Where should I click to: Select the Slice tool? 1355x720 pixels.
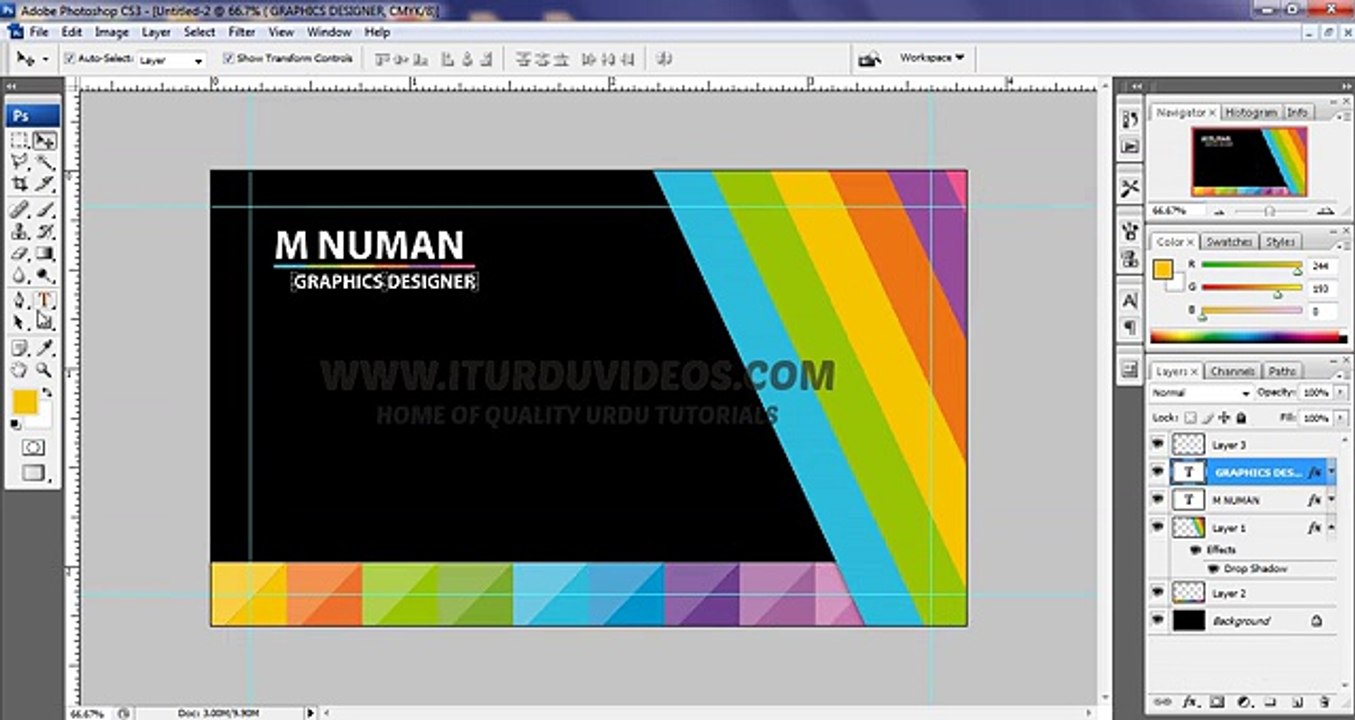tap(45, 184)
